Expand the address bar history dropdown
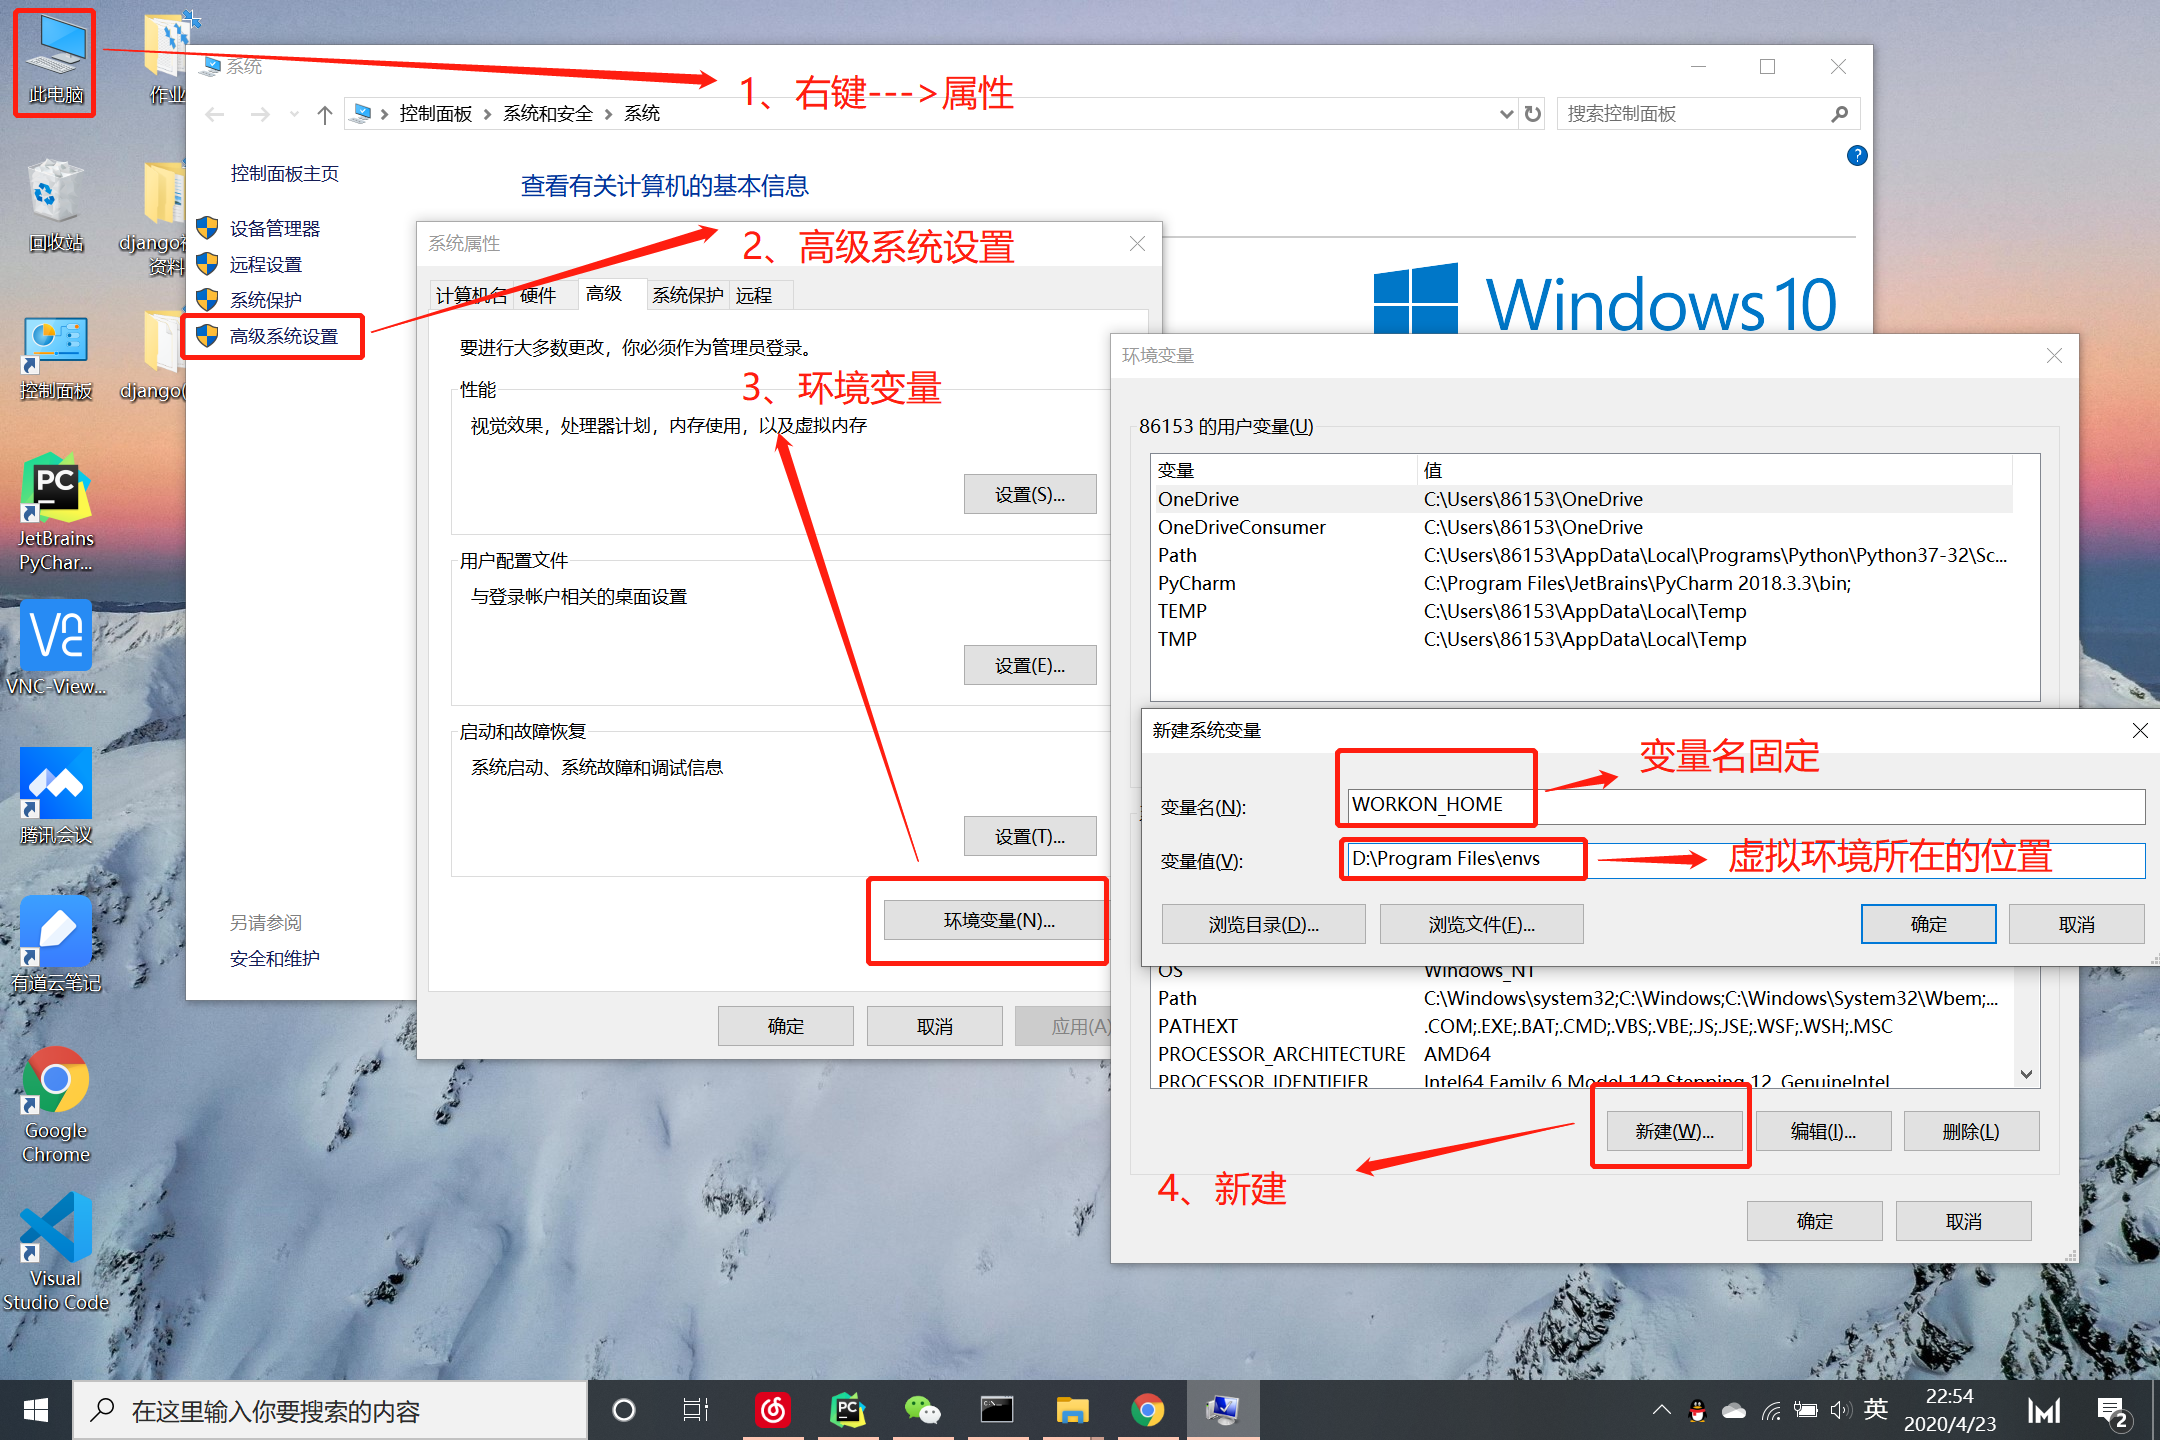 click(x=1506, y=114)
